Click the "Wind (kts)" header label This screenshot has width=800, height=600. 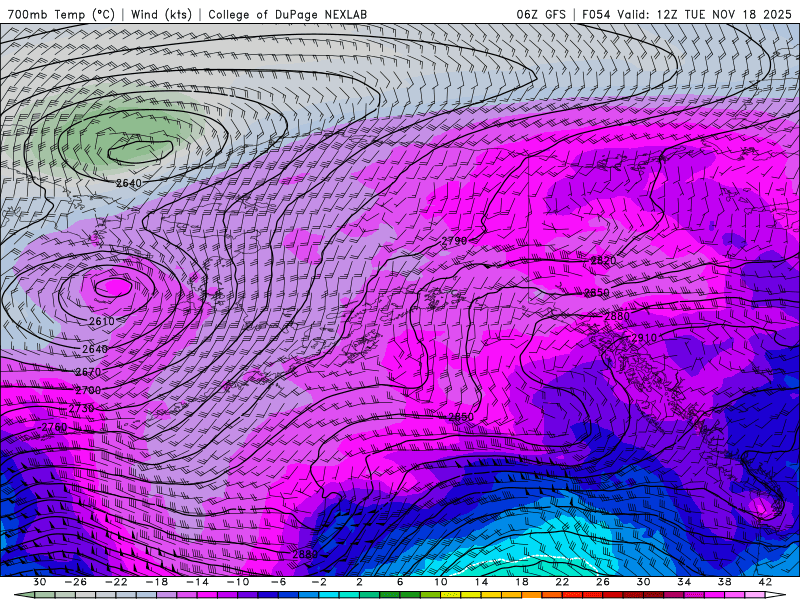[161, 14]
